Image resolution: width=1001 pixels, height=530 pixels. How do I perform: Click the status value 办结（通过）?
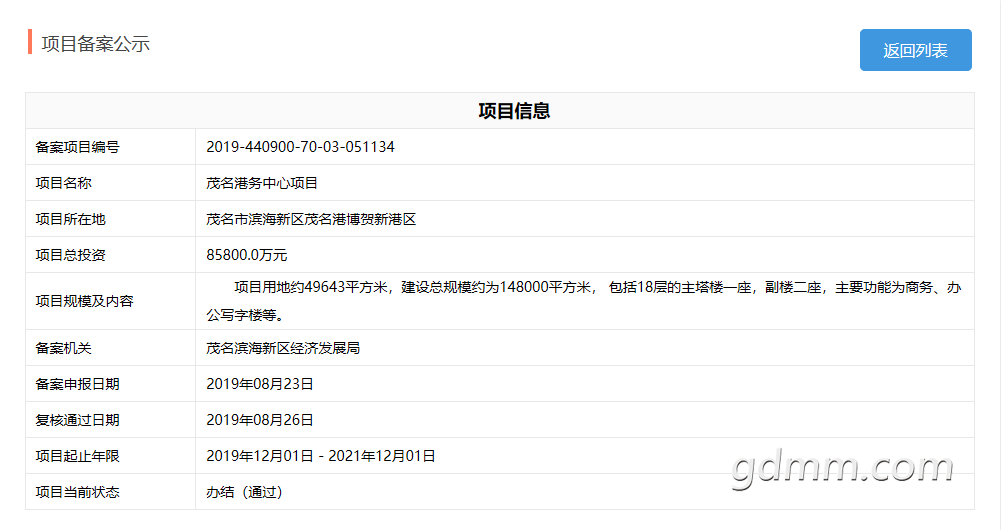coord(245,492)
